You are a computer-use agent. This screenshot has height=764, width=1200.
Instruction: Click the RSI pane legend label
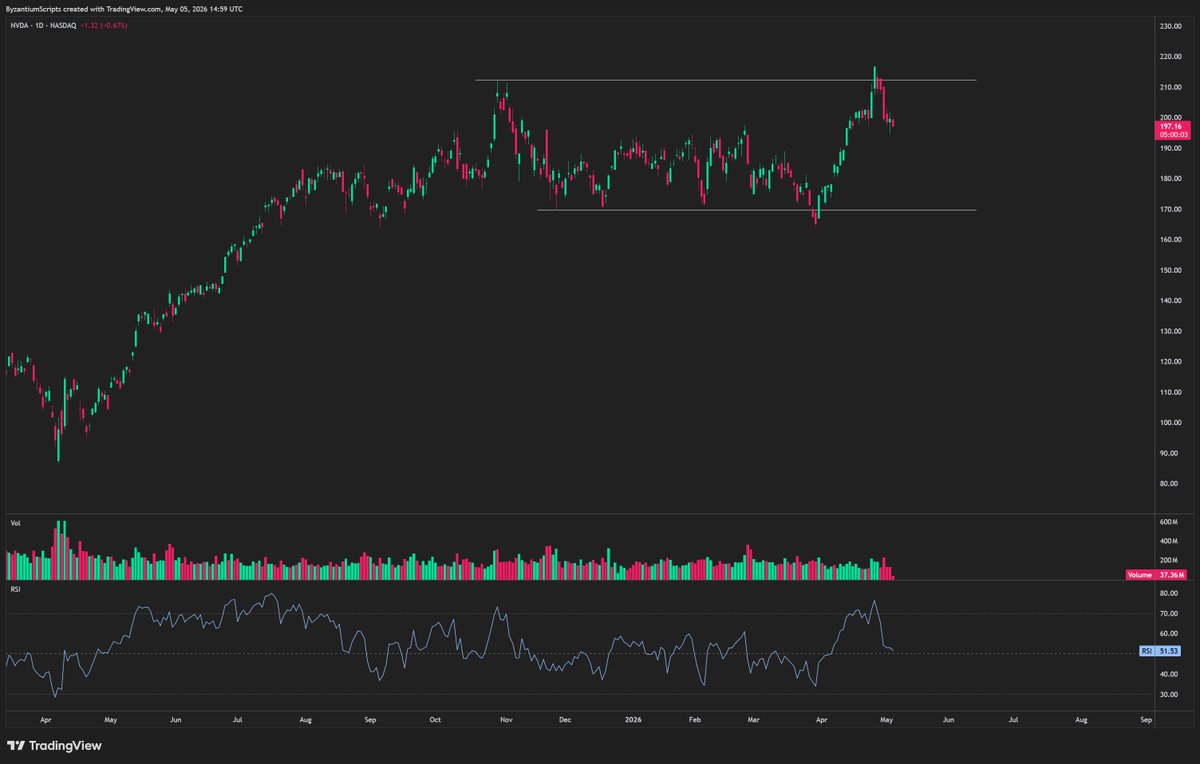pyautogui.click(x=14, y=589)
